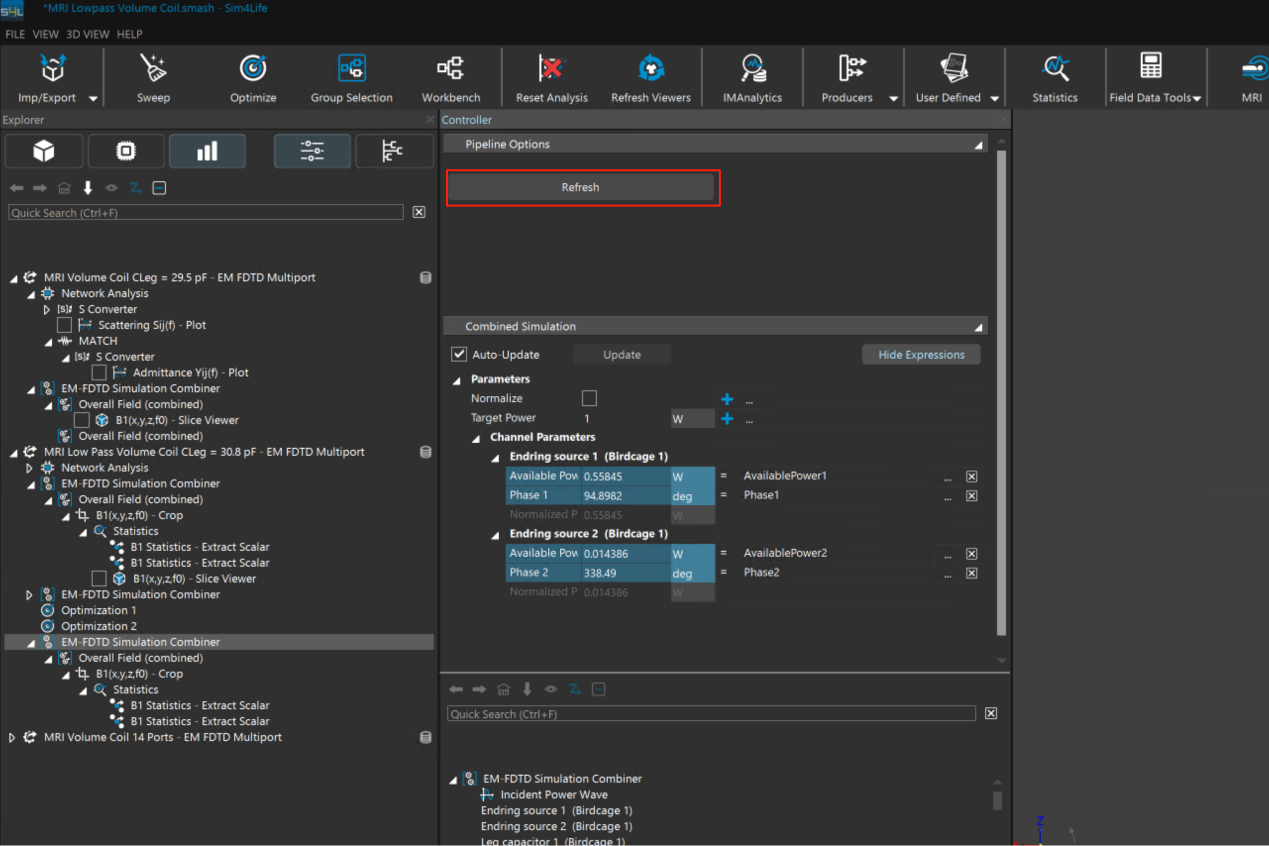The width and height of the screenshot is (1269, 846).
Task: Click the Sweep toolbar icon
Action: [x=153, y=69]
